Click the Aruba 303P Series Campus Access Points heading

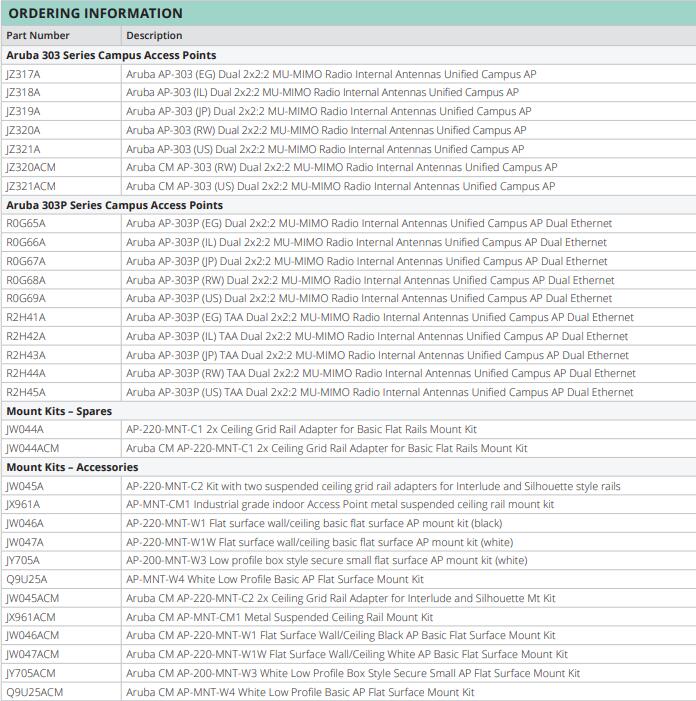[114, 205]
